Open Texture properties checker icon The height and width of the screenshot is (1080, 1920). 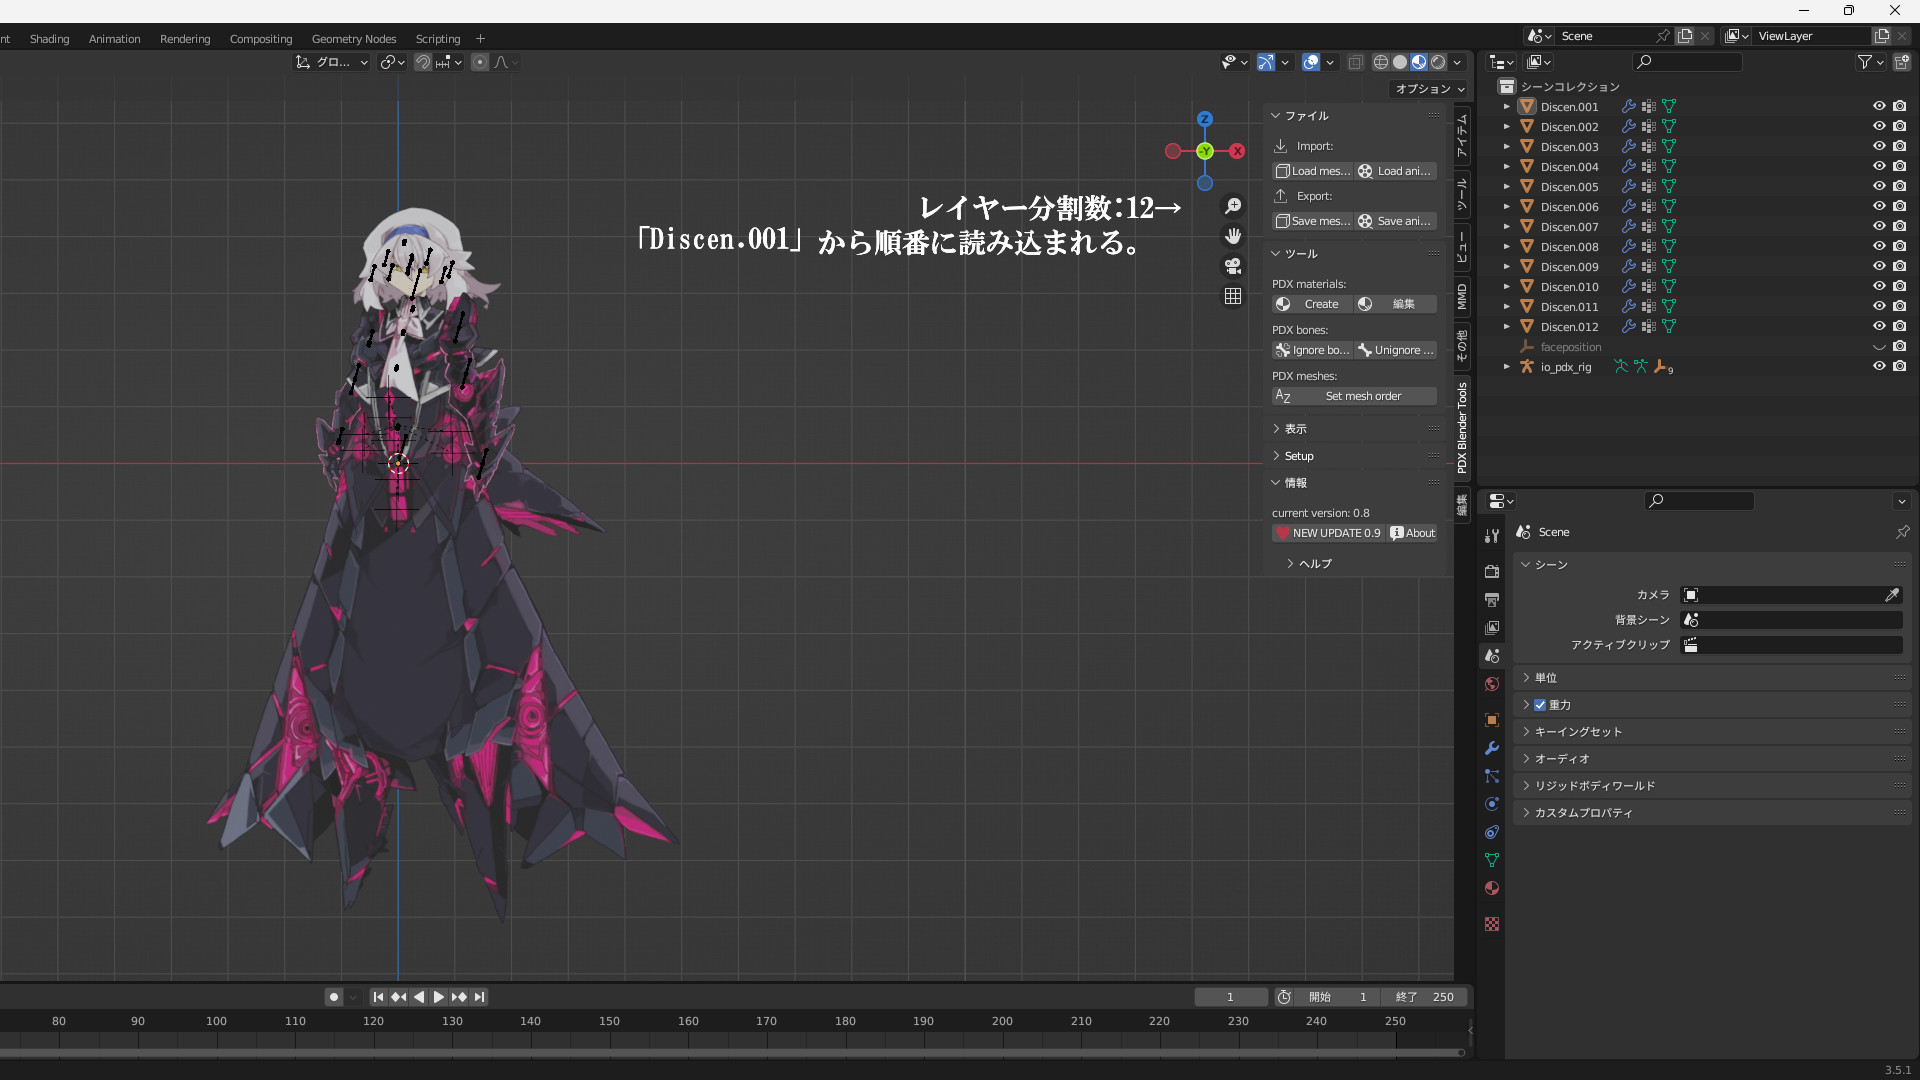1492,924
